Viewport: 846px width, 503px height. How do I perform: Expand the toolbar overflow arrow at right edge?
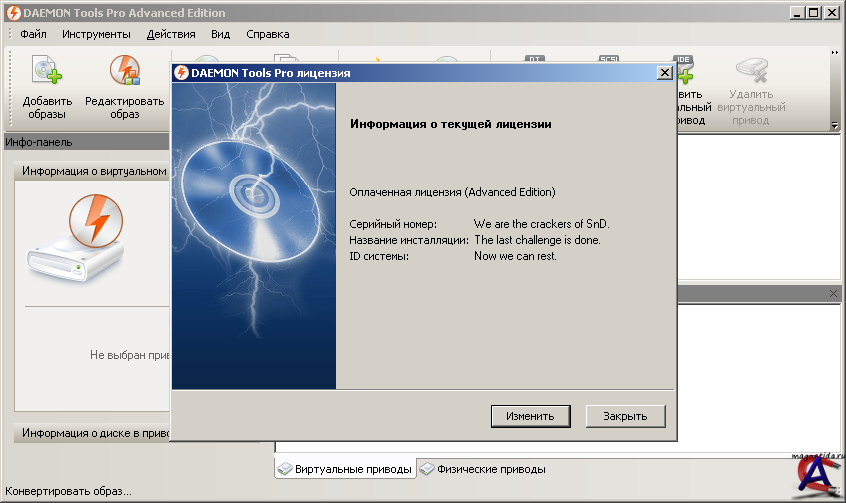[835, 52]
